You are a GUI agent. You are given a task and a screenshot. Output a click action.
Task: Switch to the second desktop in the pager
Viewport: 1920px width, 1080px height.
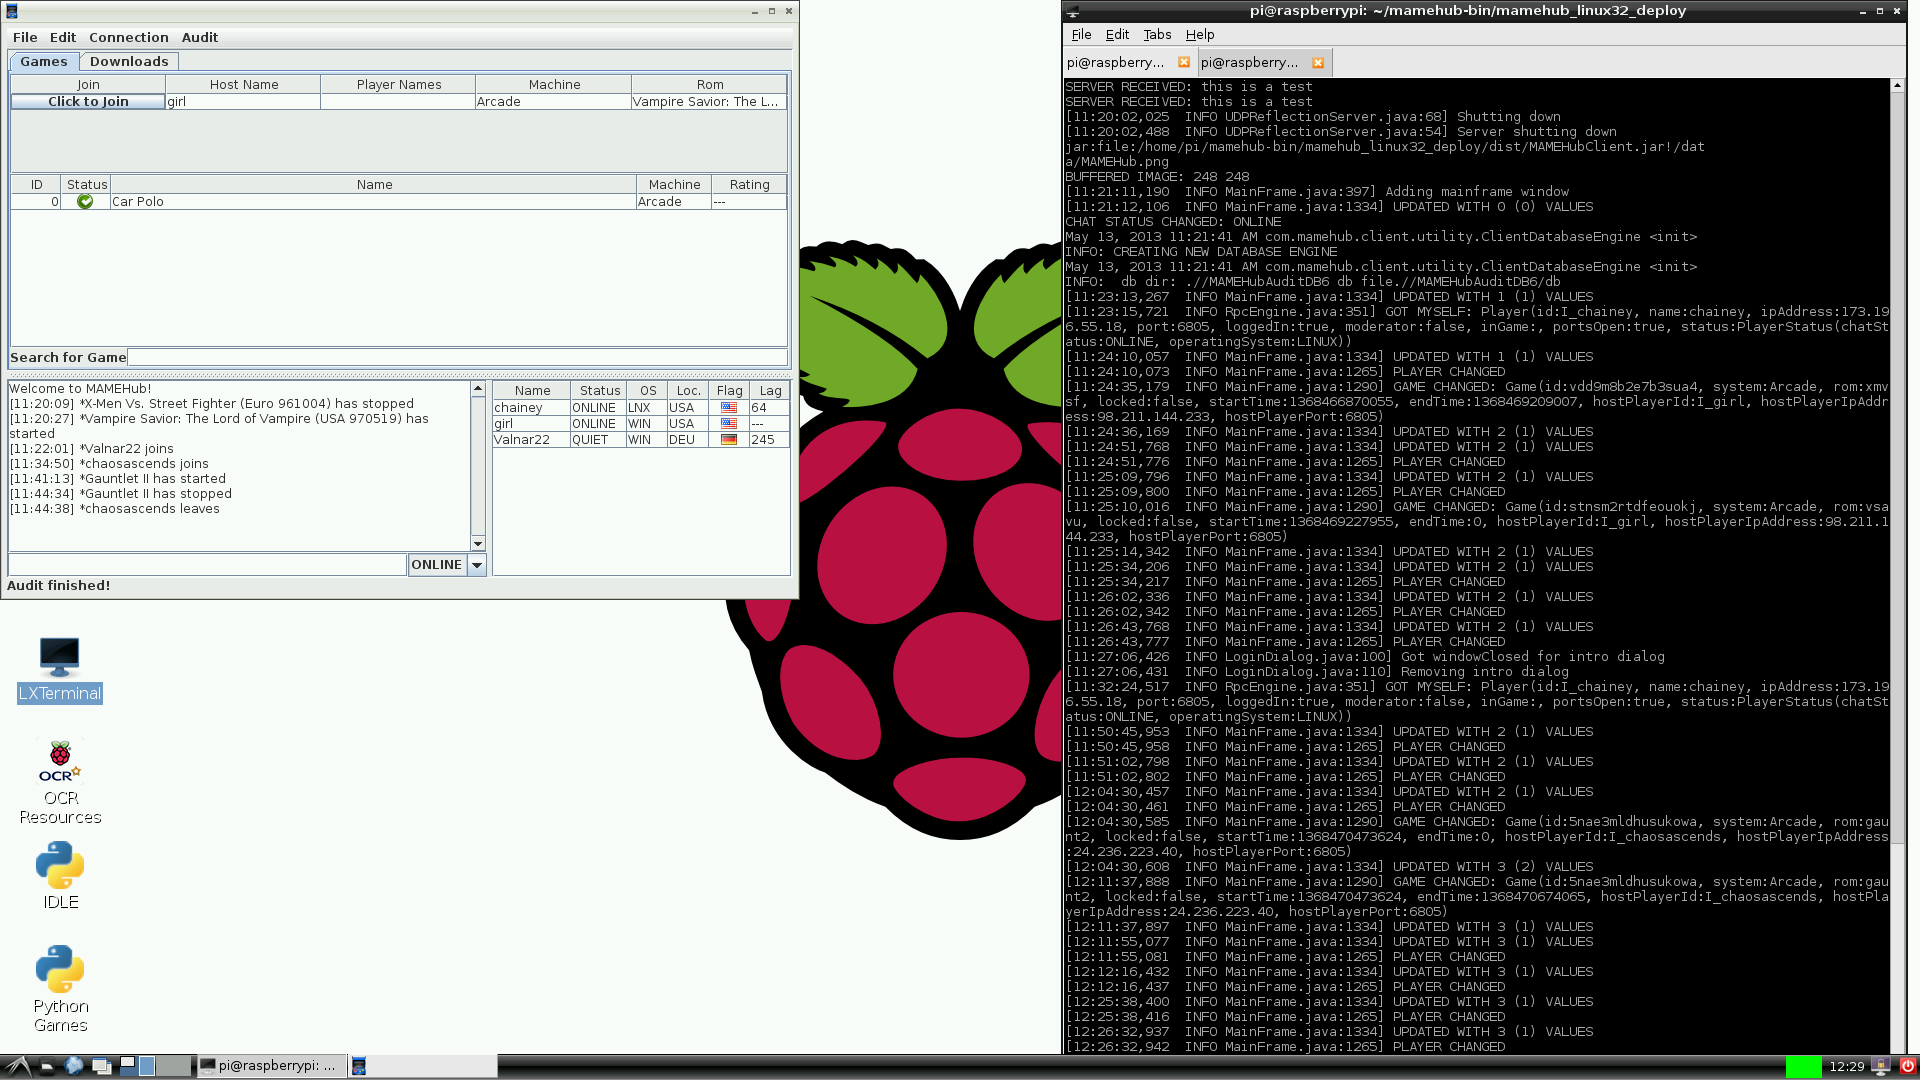click(146, 1066)
